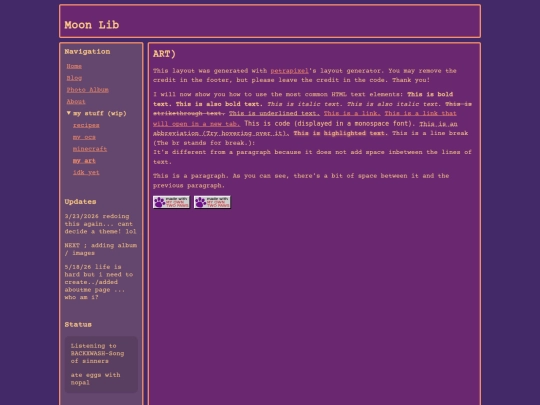The height and width of the screenshot is (405, 540).
Task: Click the 'ate eggs with nopal' status line
Action: click(95, 378)
